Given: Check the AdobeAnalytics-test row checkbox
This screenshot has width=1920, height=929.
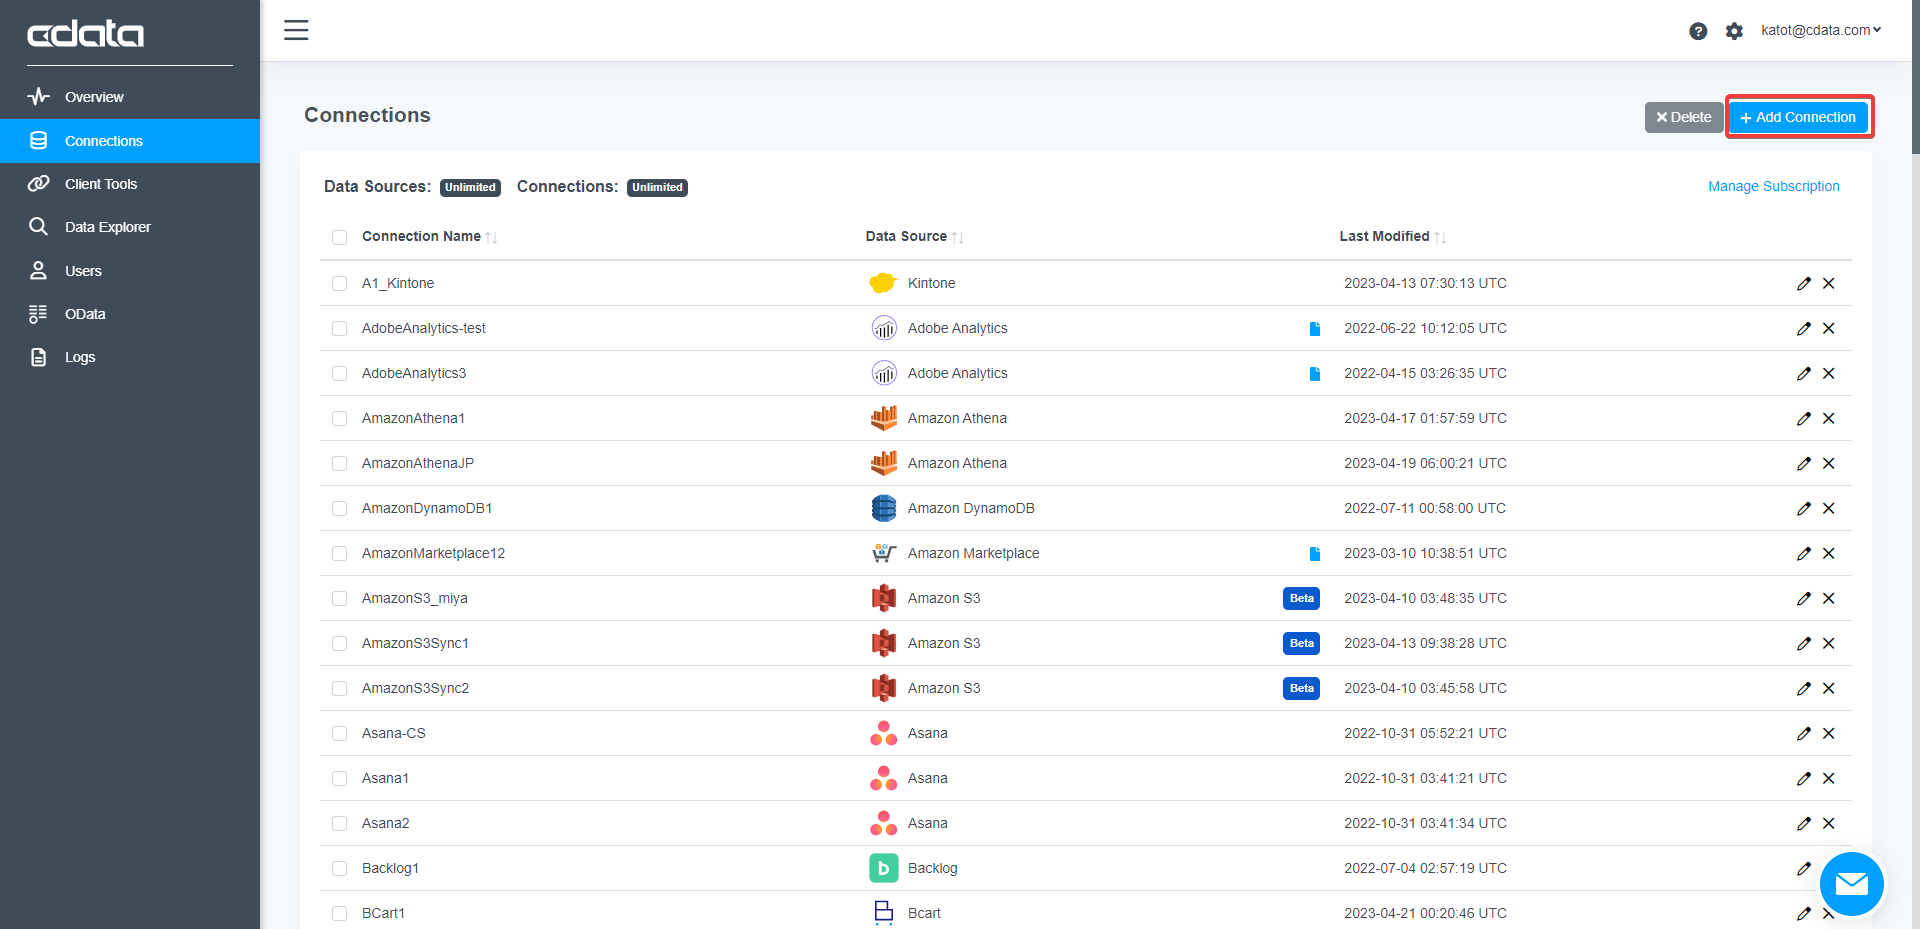Looking at the screenshot, I should click(x=340, y=329).
